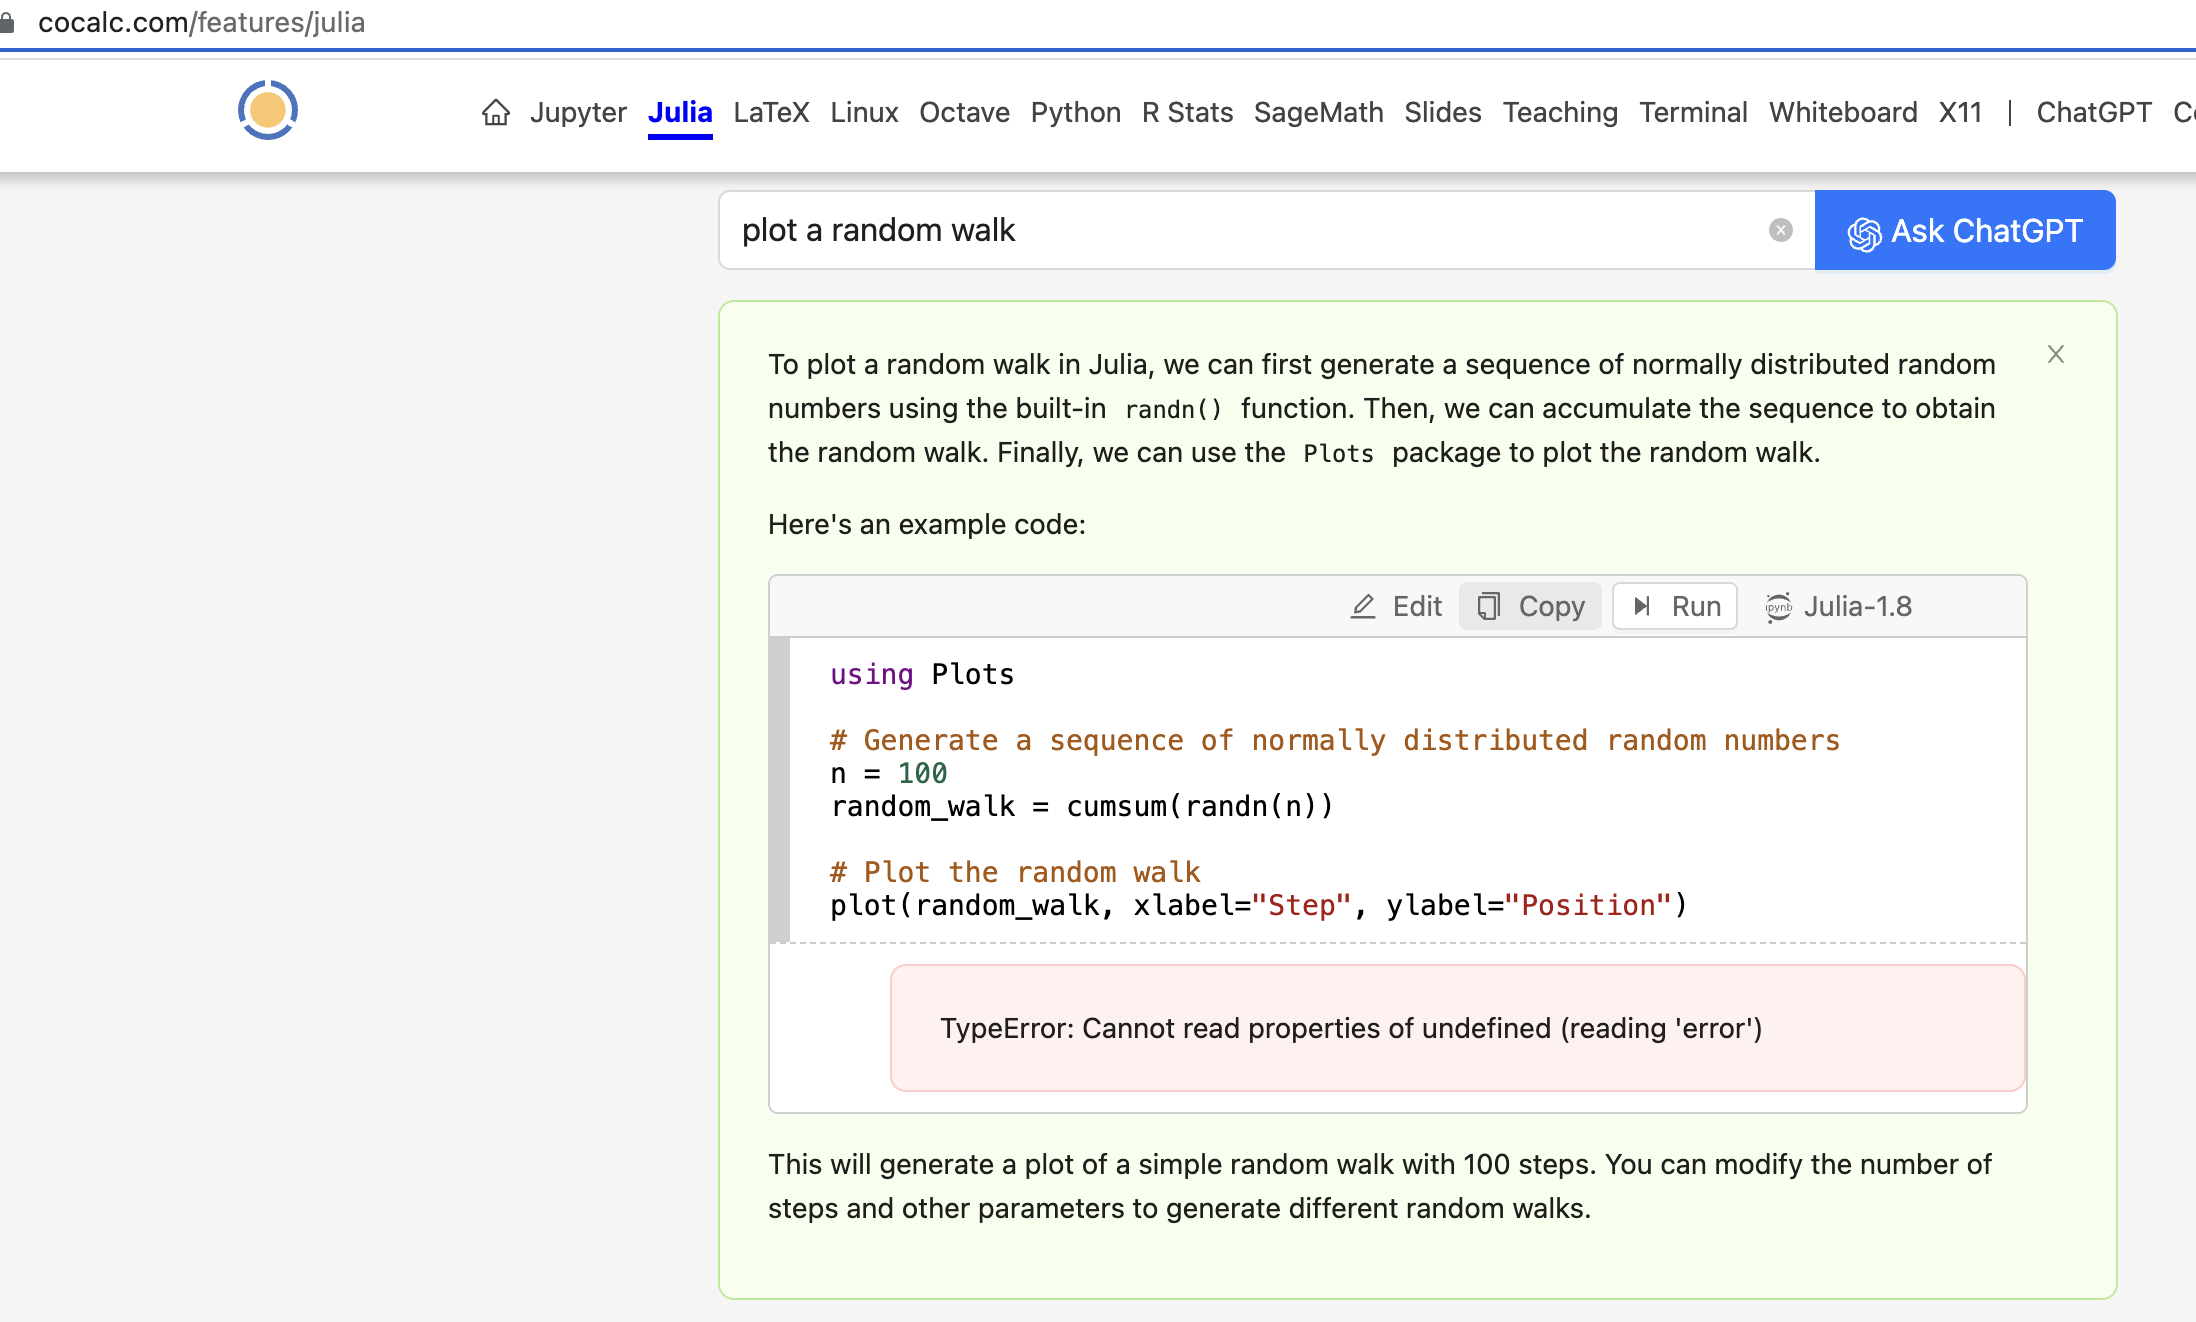Navigate to the LaTeX feature page
This screenshot has width=2196, height=1322.
tap(771, 113)
